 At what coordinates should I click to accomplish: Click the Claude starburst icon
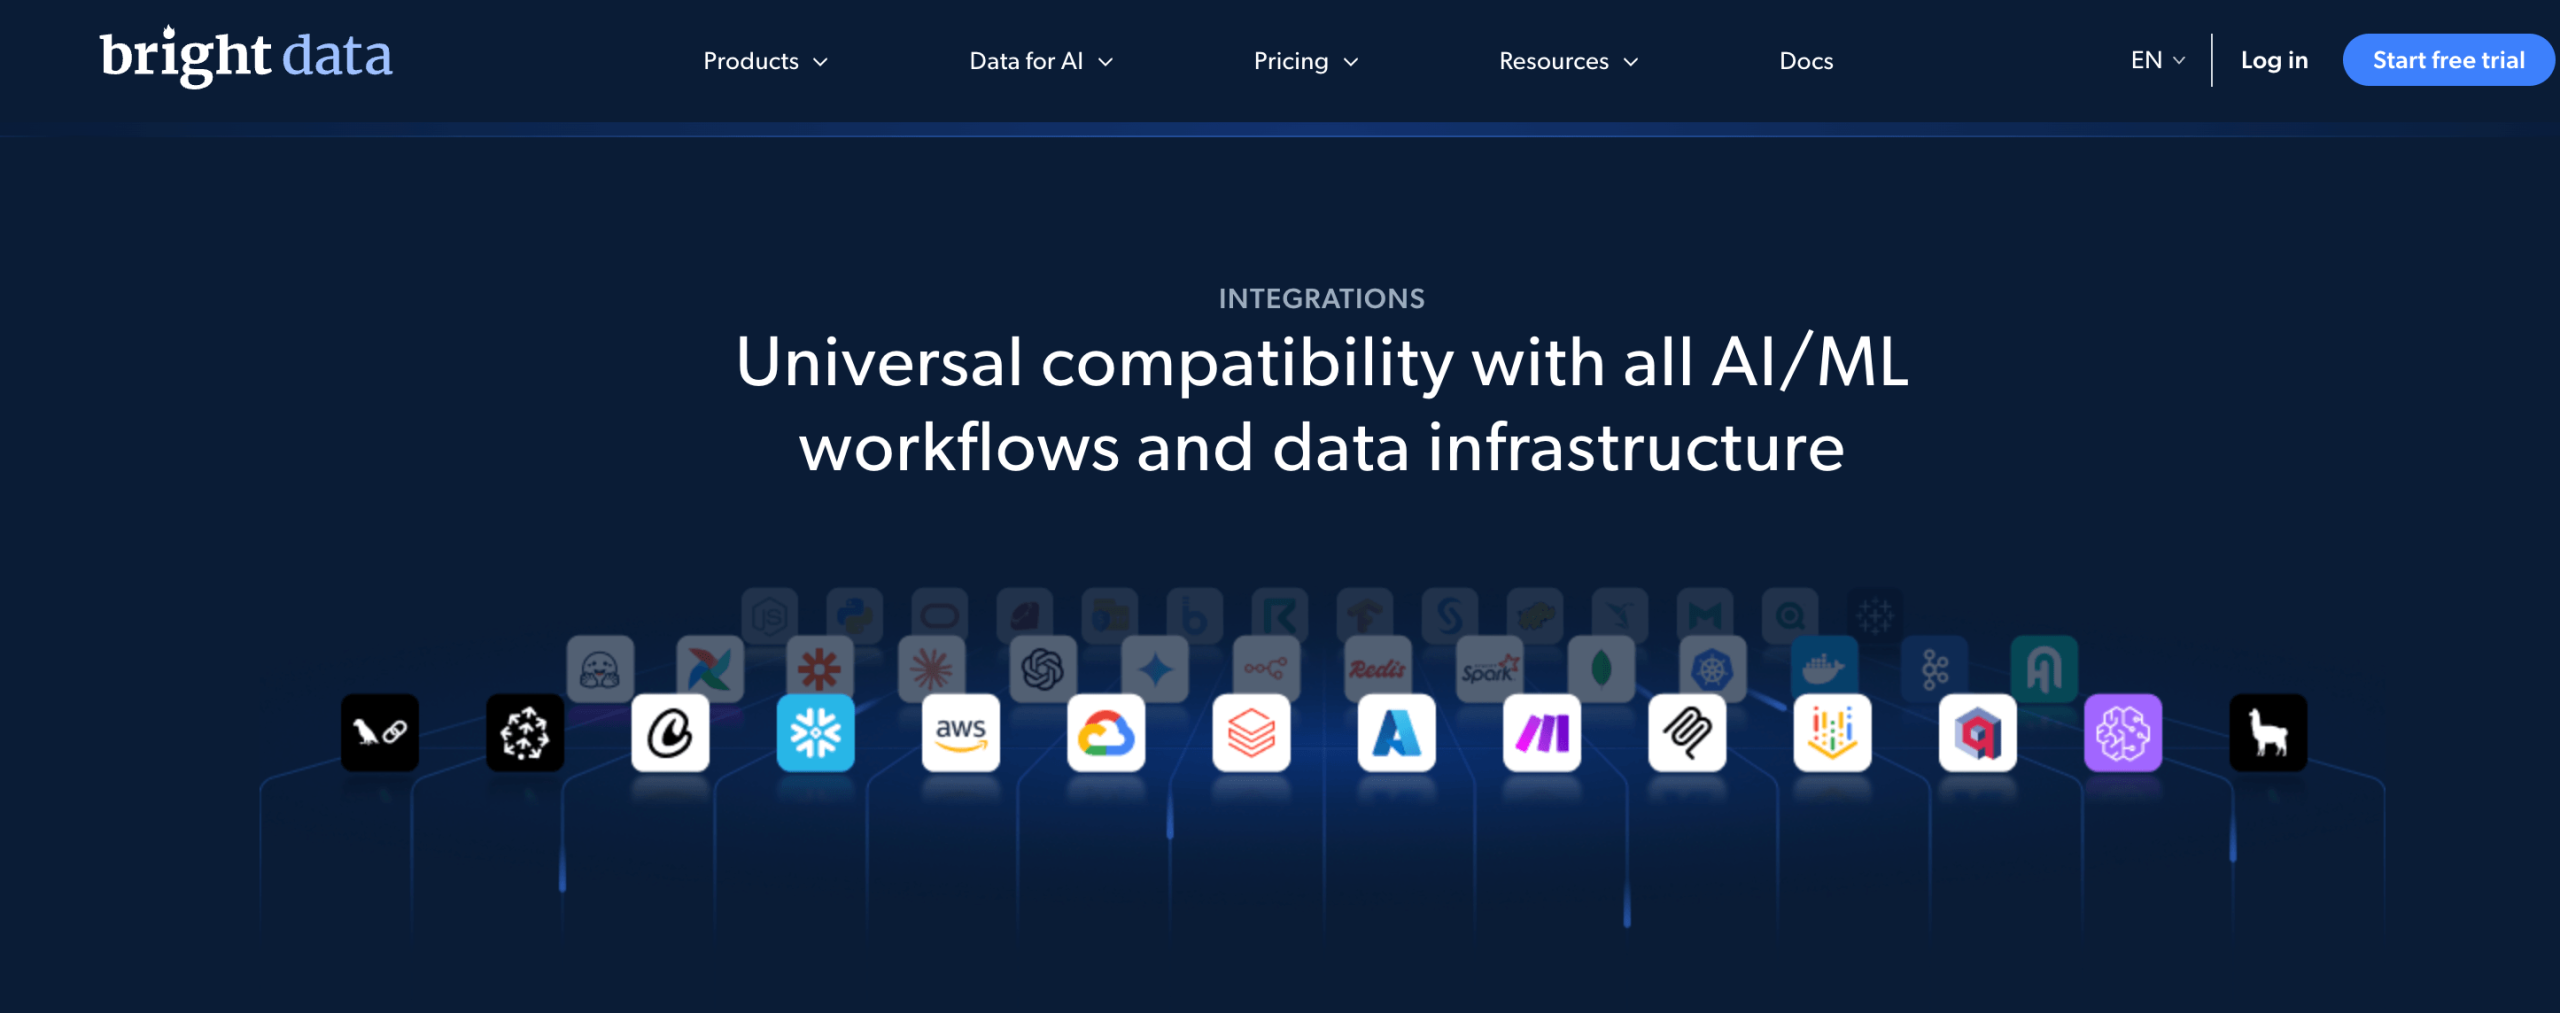point(932,669)
